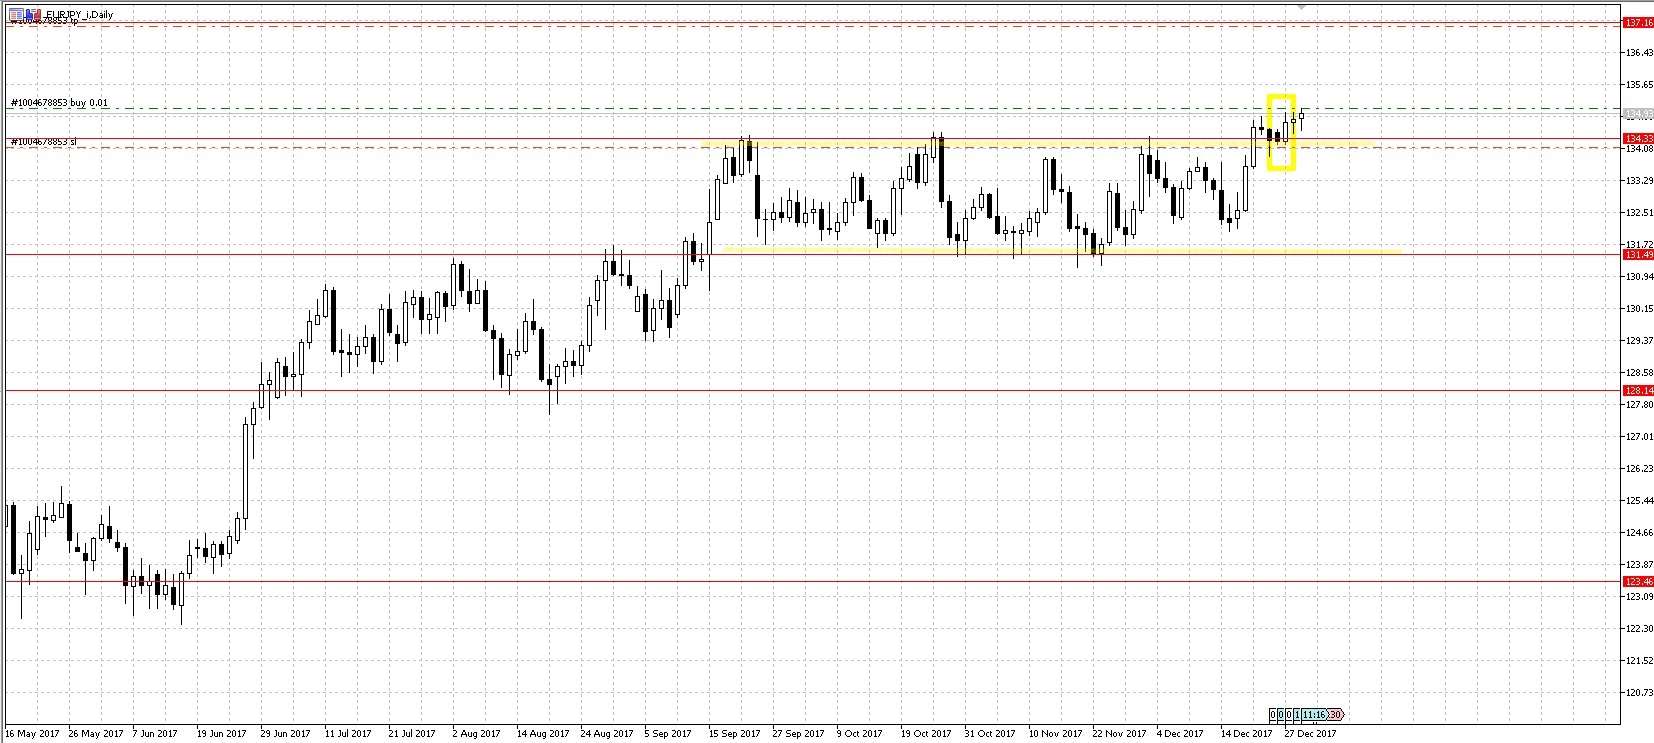The width and height of the screenshot is (1654, 743).
Task: Click the 133.29 price scale label
Action: coord(1638,181)
